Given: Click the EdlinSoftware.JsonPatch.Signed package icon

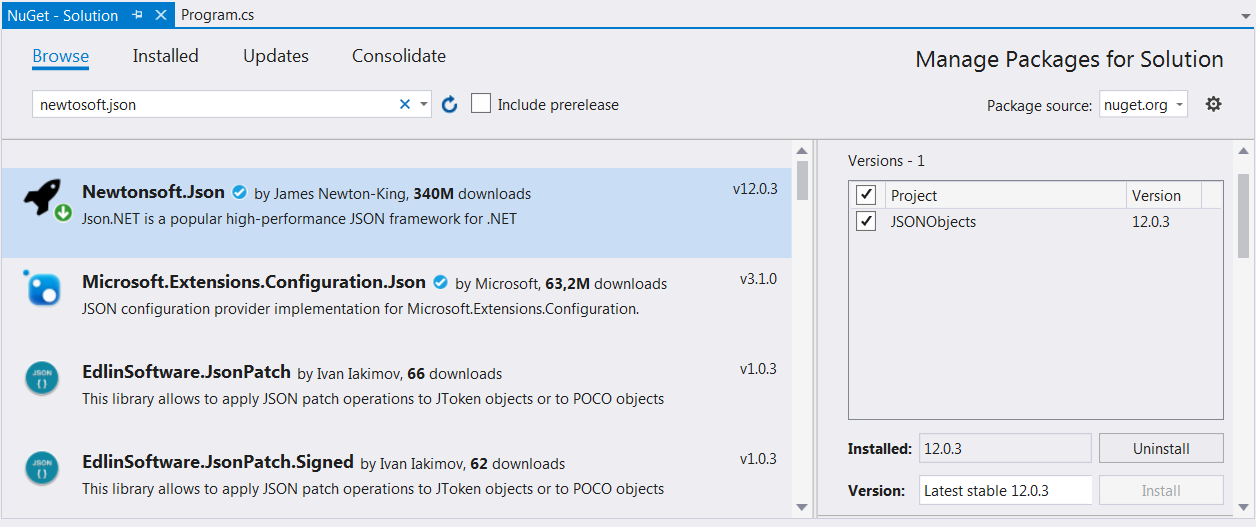Looking at the screenshot, I should tap(41, 468).
